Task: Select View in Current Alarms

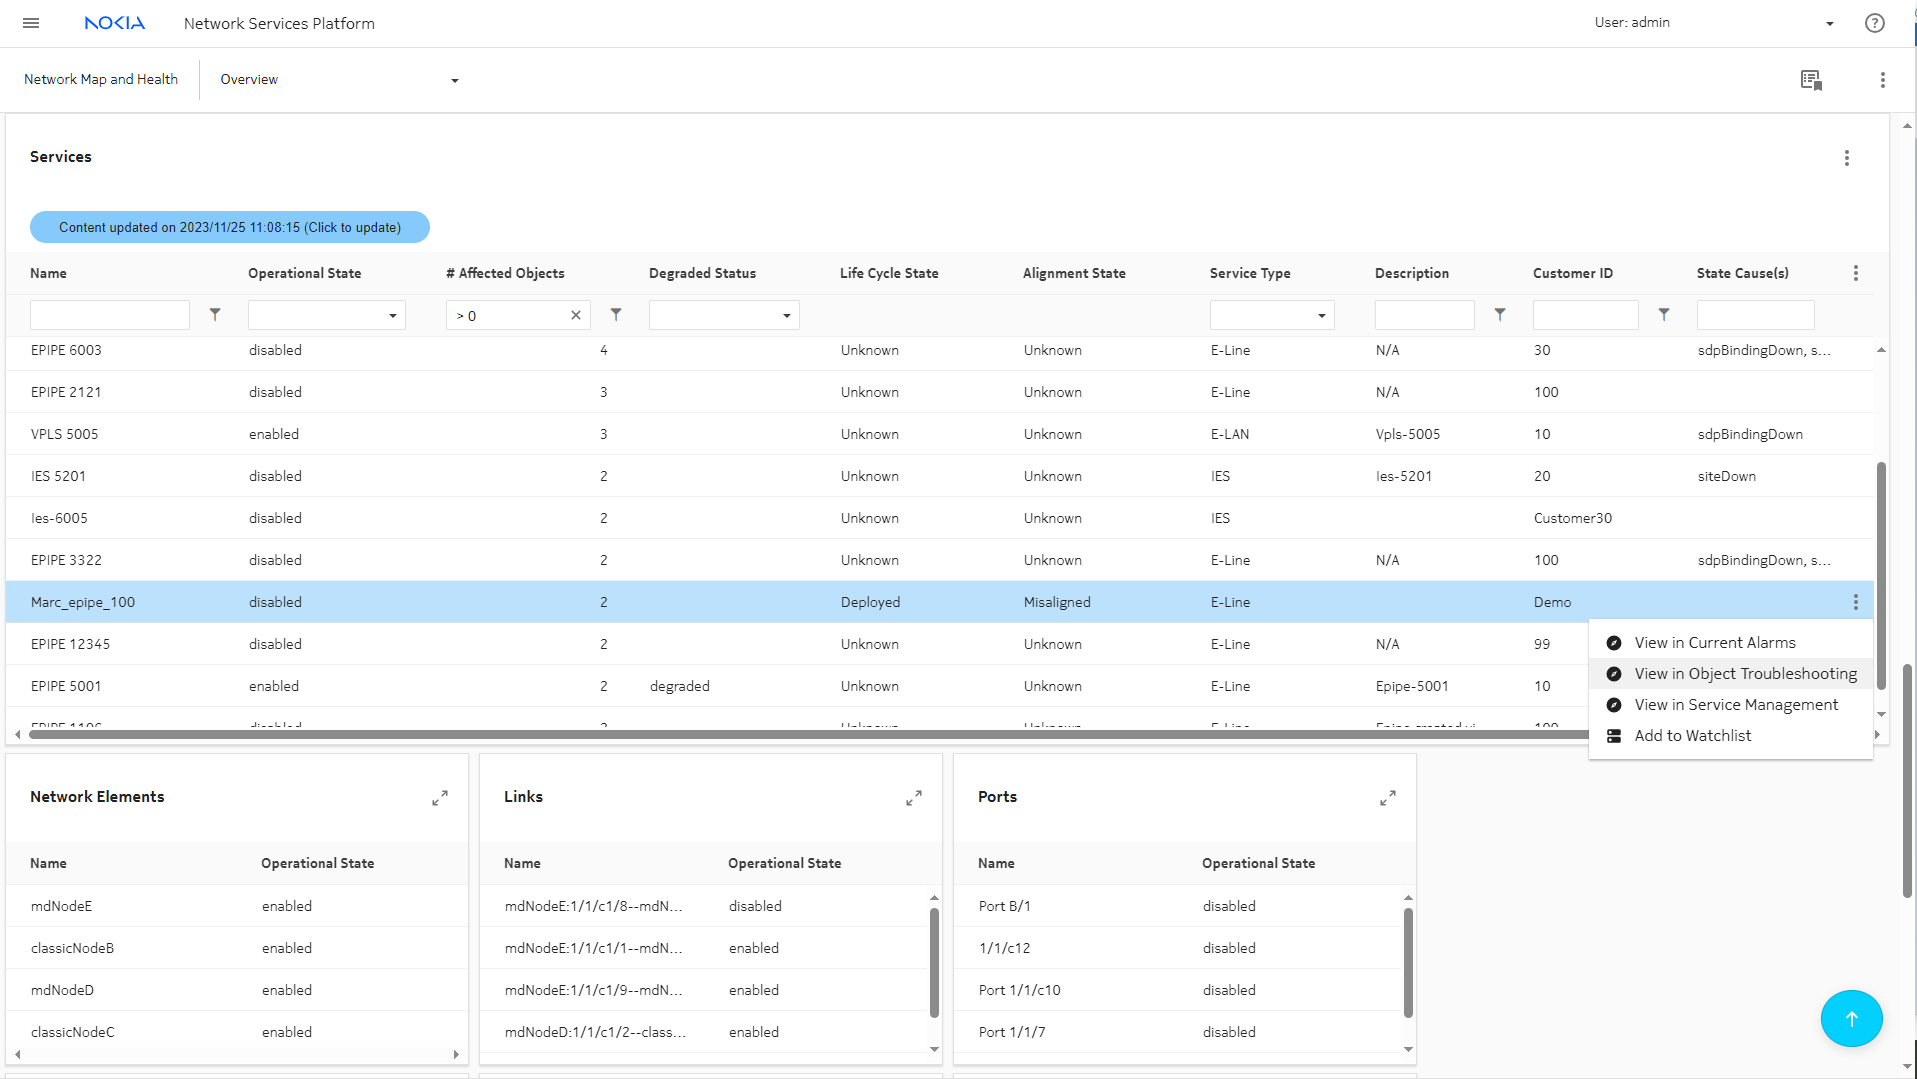Action: pyautogui.click(x=1714, y=643)
